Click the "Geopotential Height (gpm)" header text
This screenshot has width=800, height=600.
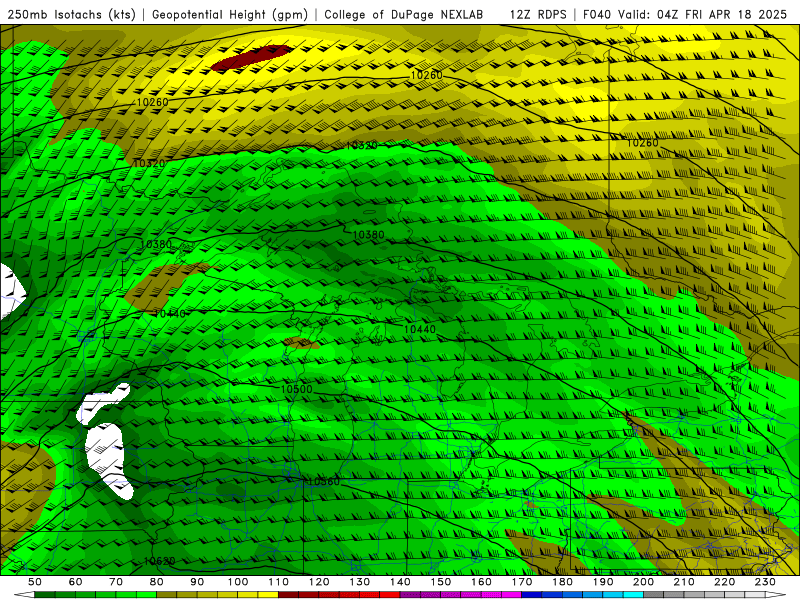coord(230,15)
